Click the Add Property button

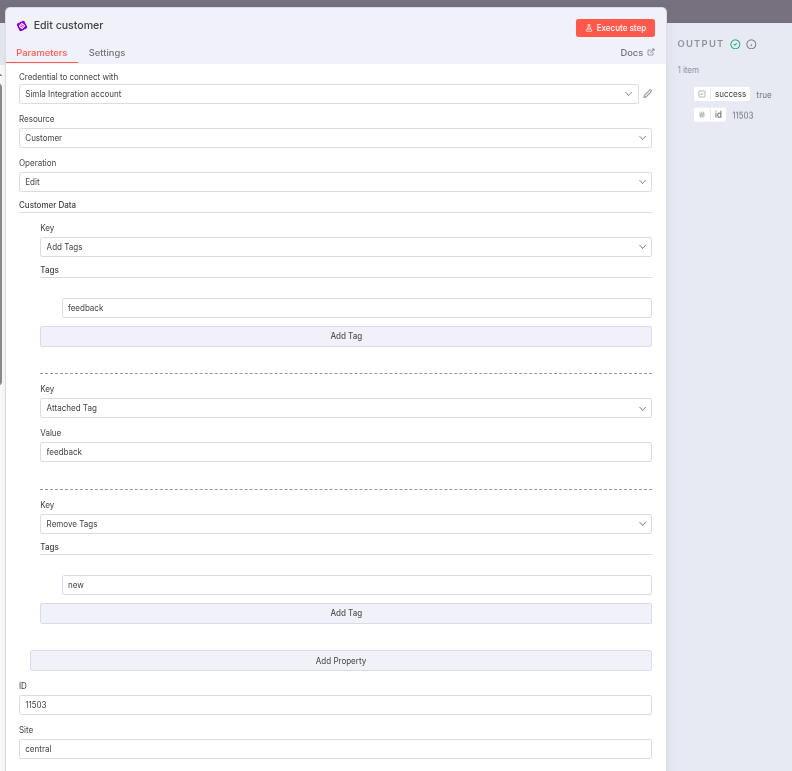click(340, 661)
